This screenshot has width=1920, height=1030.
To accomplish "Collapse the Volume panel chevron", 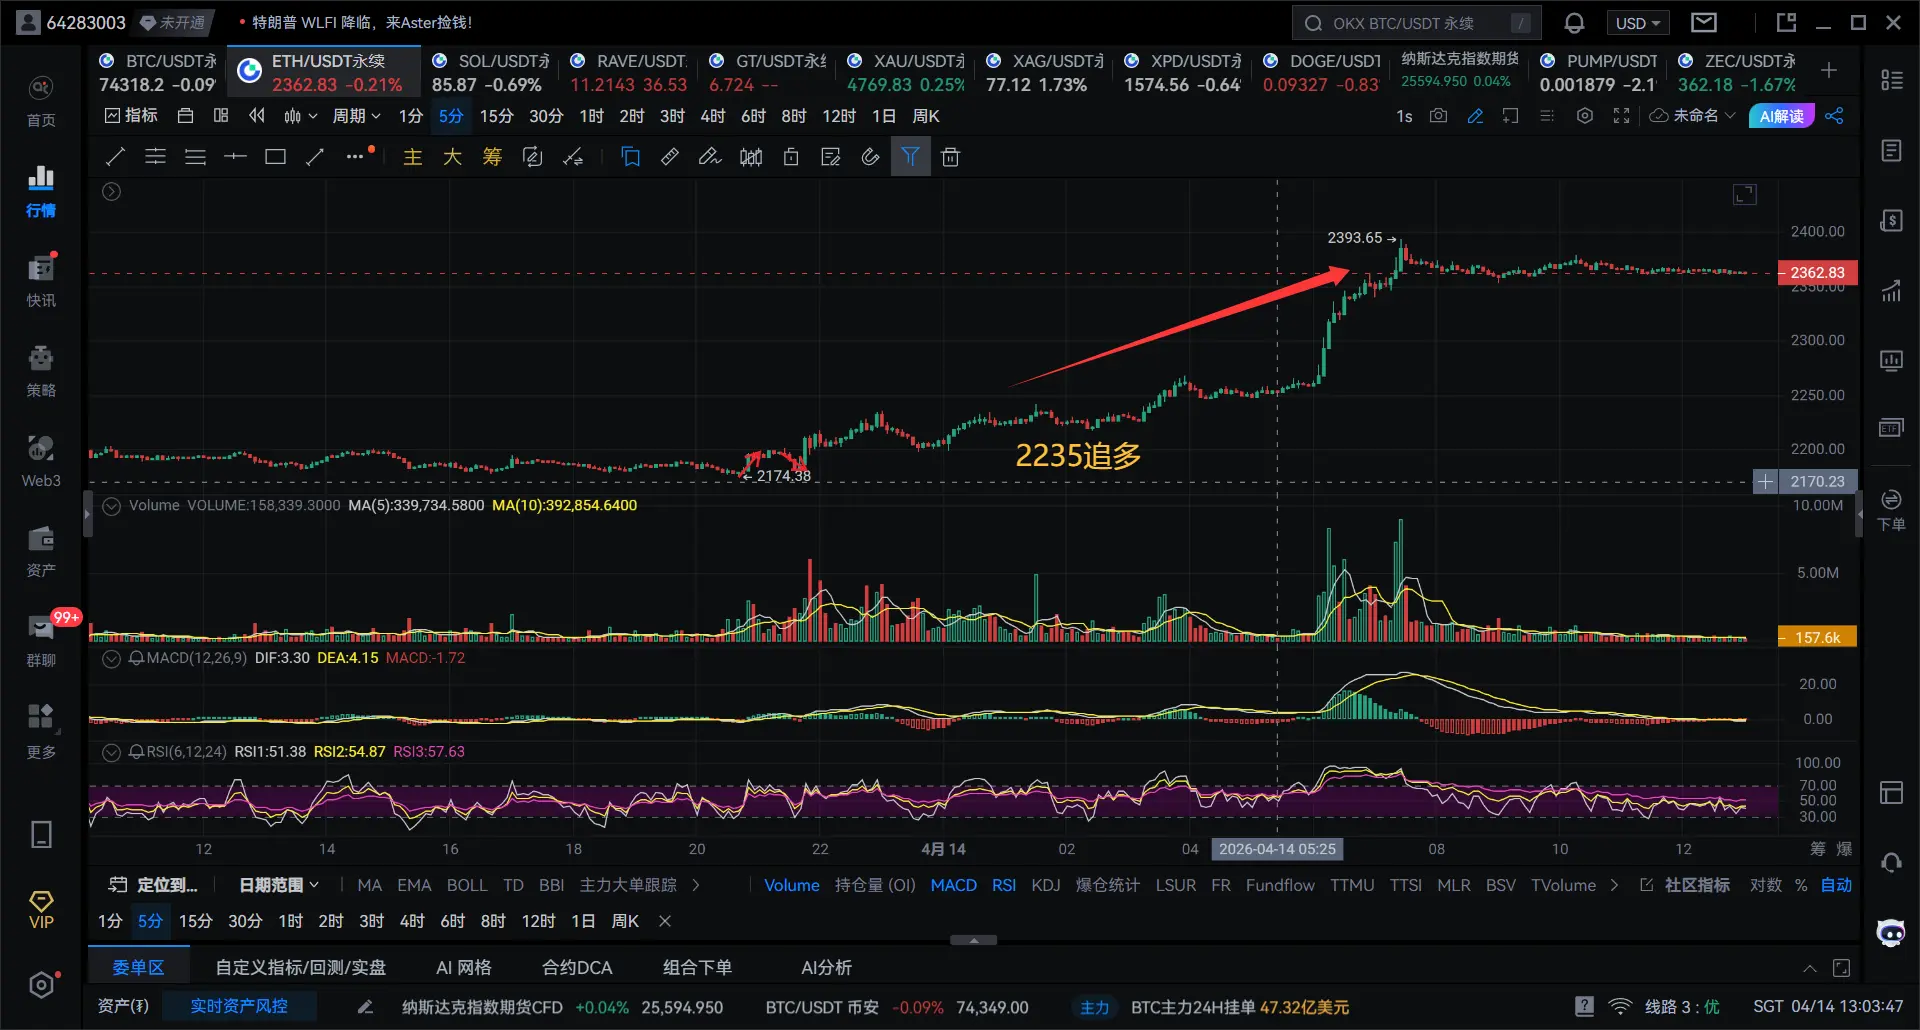I will point(112,506).
